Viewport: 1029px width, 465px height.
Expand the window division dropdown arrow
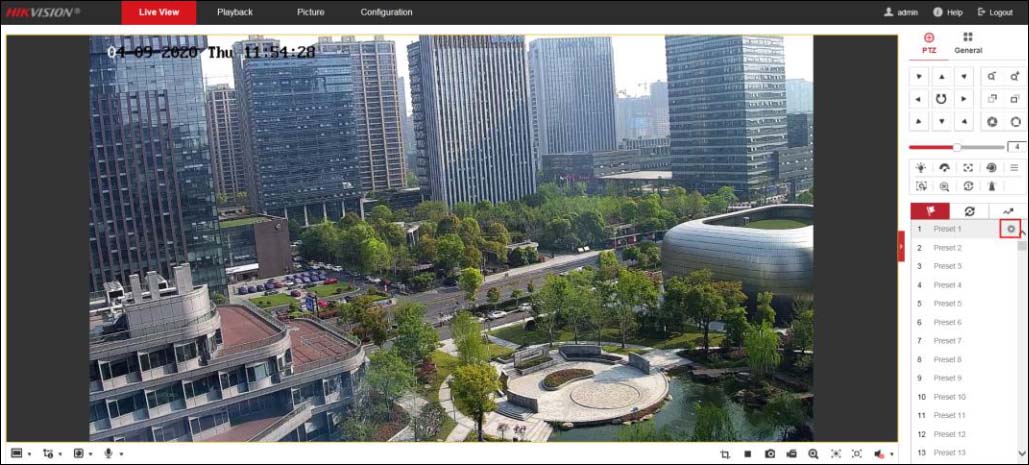click(x=30, y=454)
